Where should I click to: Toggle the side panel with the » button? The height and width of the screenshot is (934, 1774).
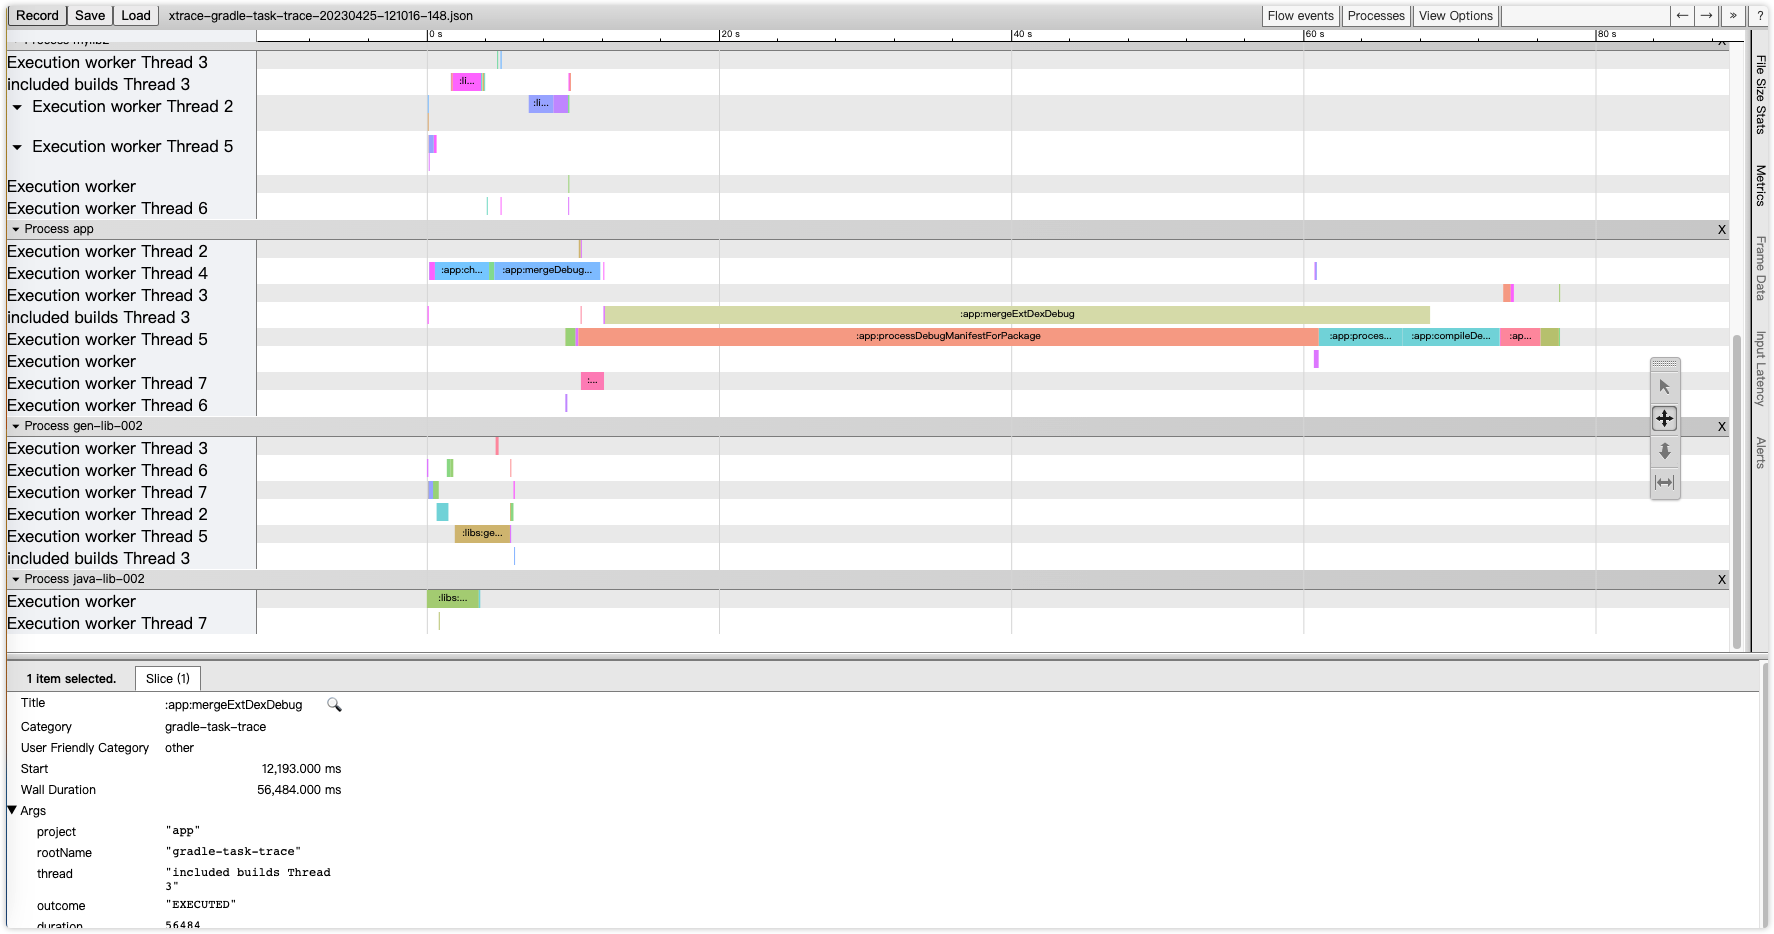click(1733, 15)
